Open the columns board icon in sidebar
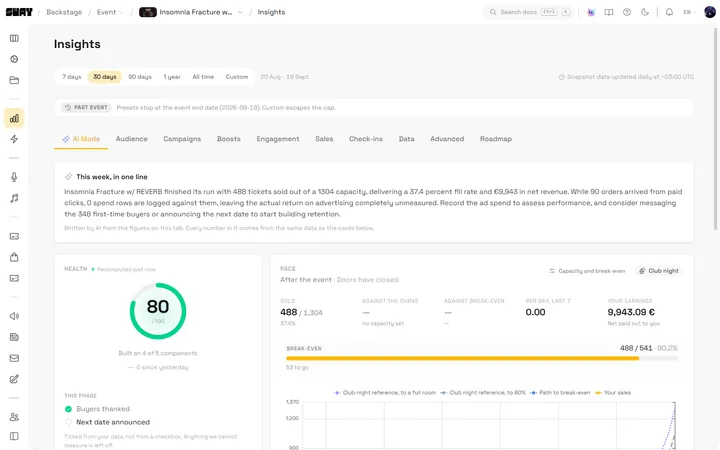The height and width of the screenshot is (450, 720). (14, 38)
